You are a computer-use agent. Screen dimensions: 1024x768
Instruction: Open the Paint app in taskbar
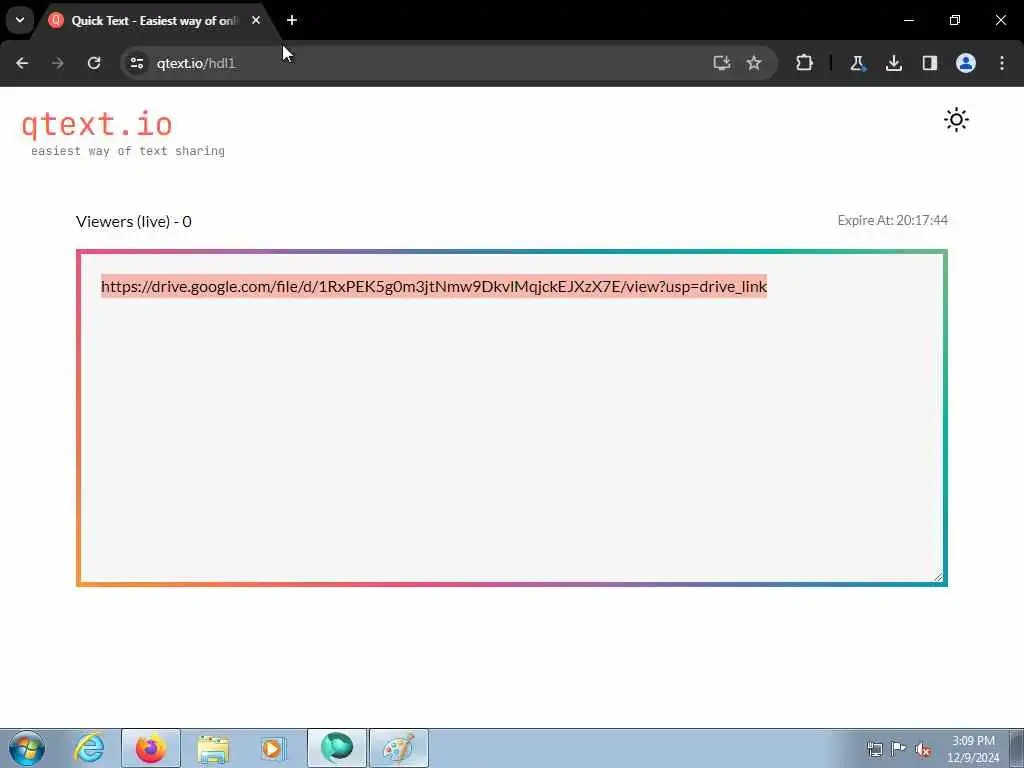click(x=399, y=748)
